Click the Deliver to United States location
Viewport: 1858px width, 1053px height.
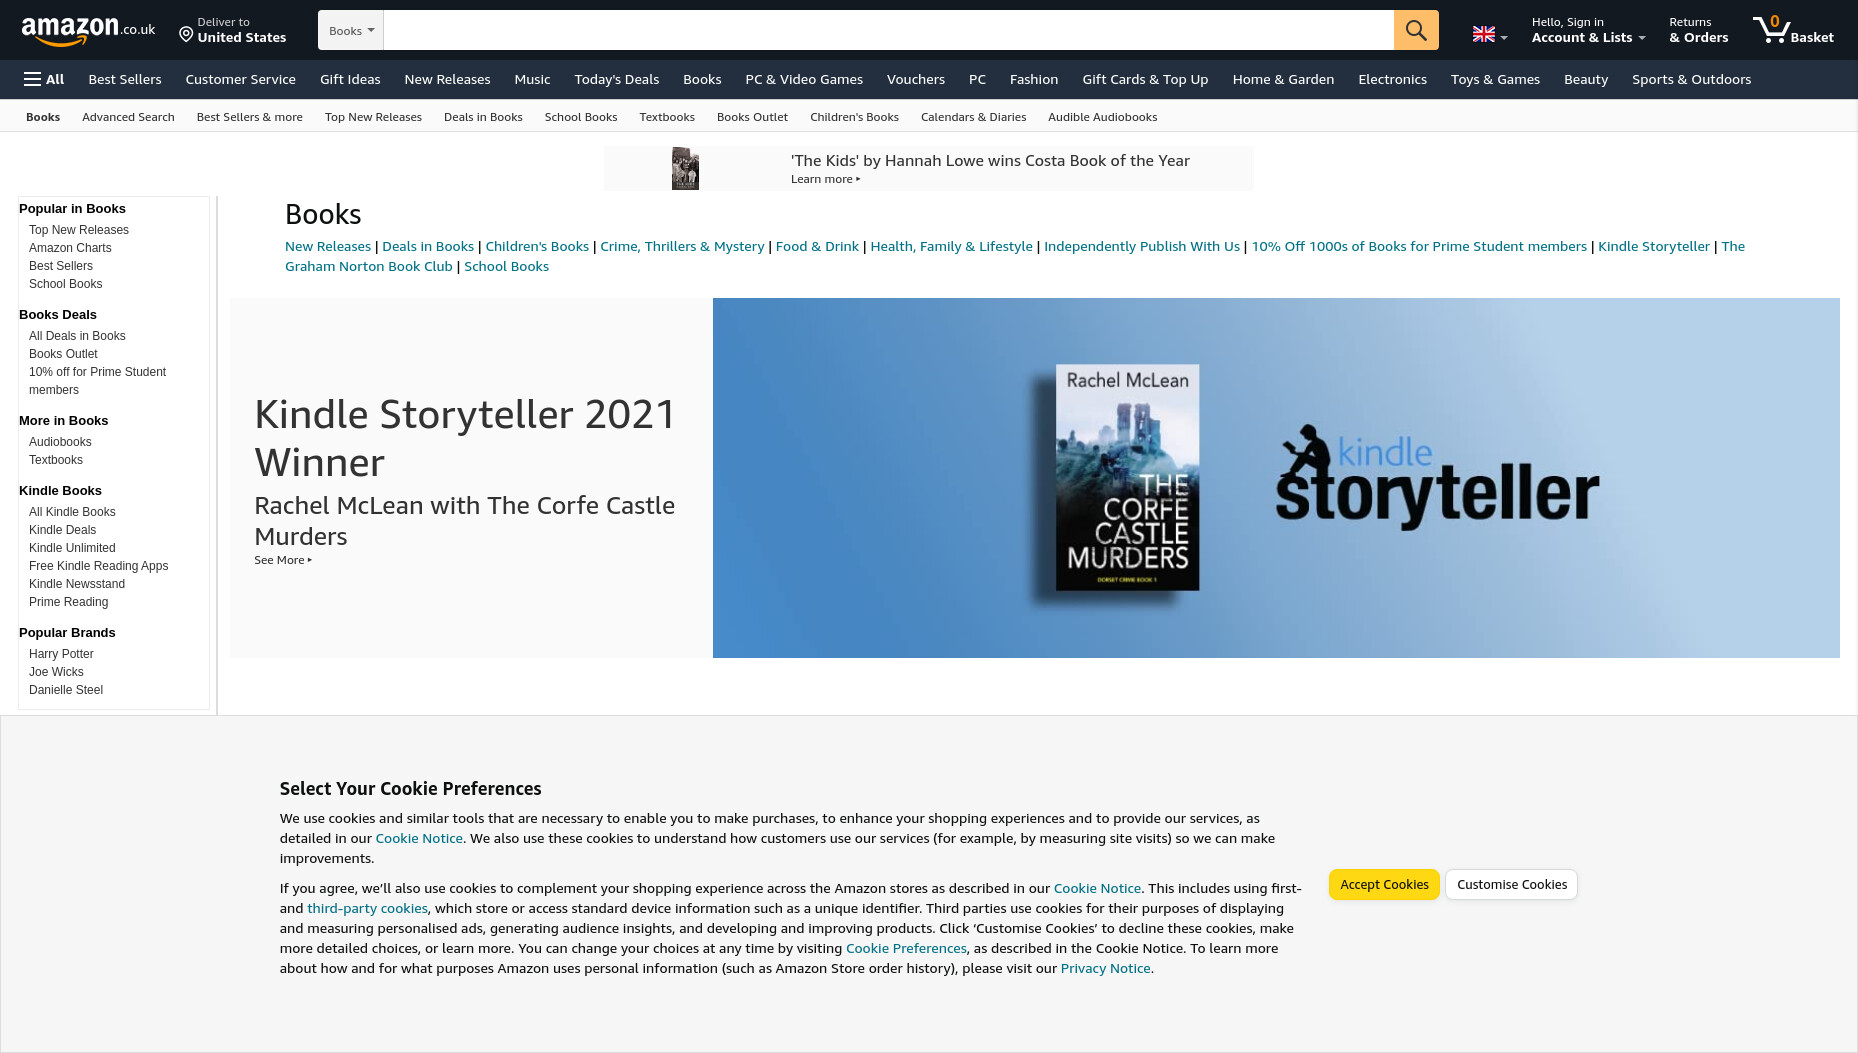(x=232, y=30)
